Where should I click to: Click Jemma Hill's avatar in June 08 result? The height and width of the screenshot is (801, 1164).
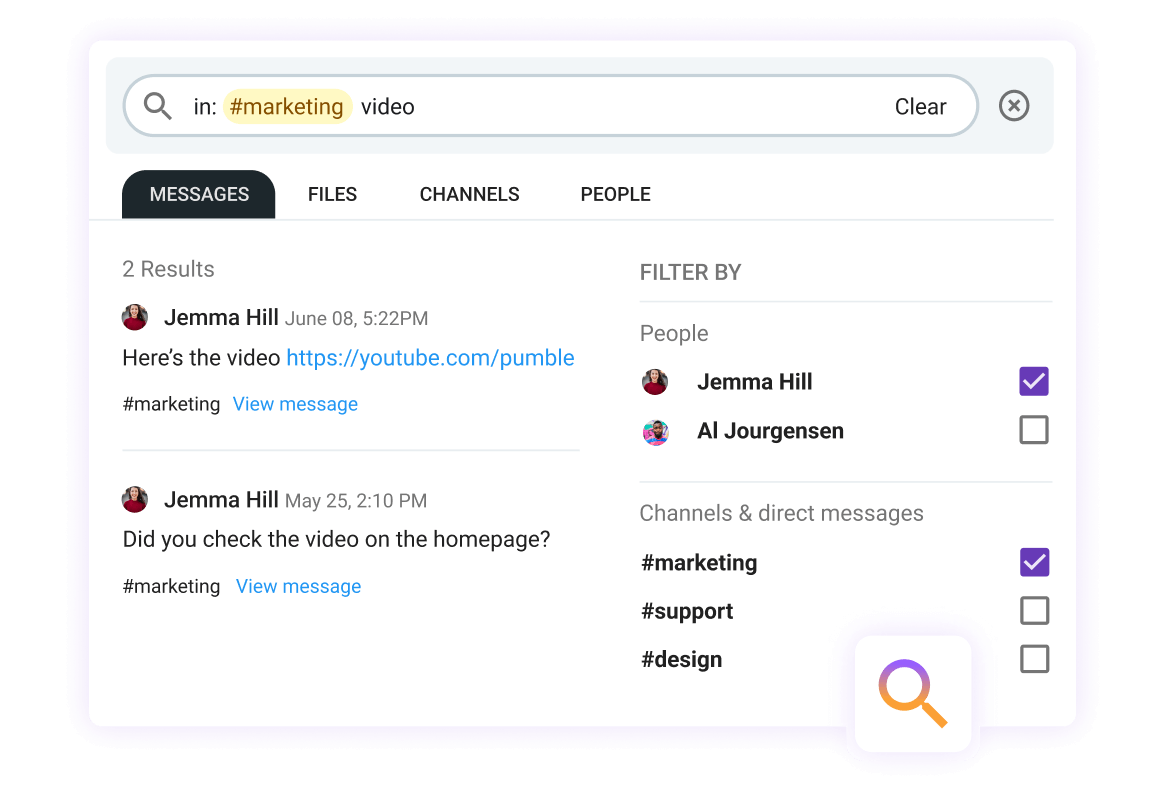coord(135,318)
